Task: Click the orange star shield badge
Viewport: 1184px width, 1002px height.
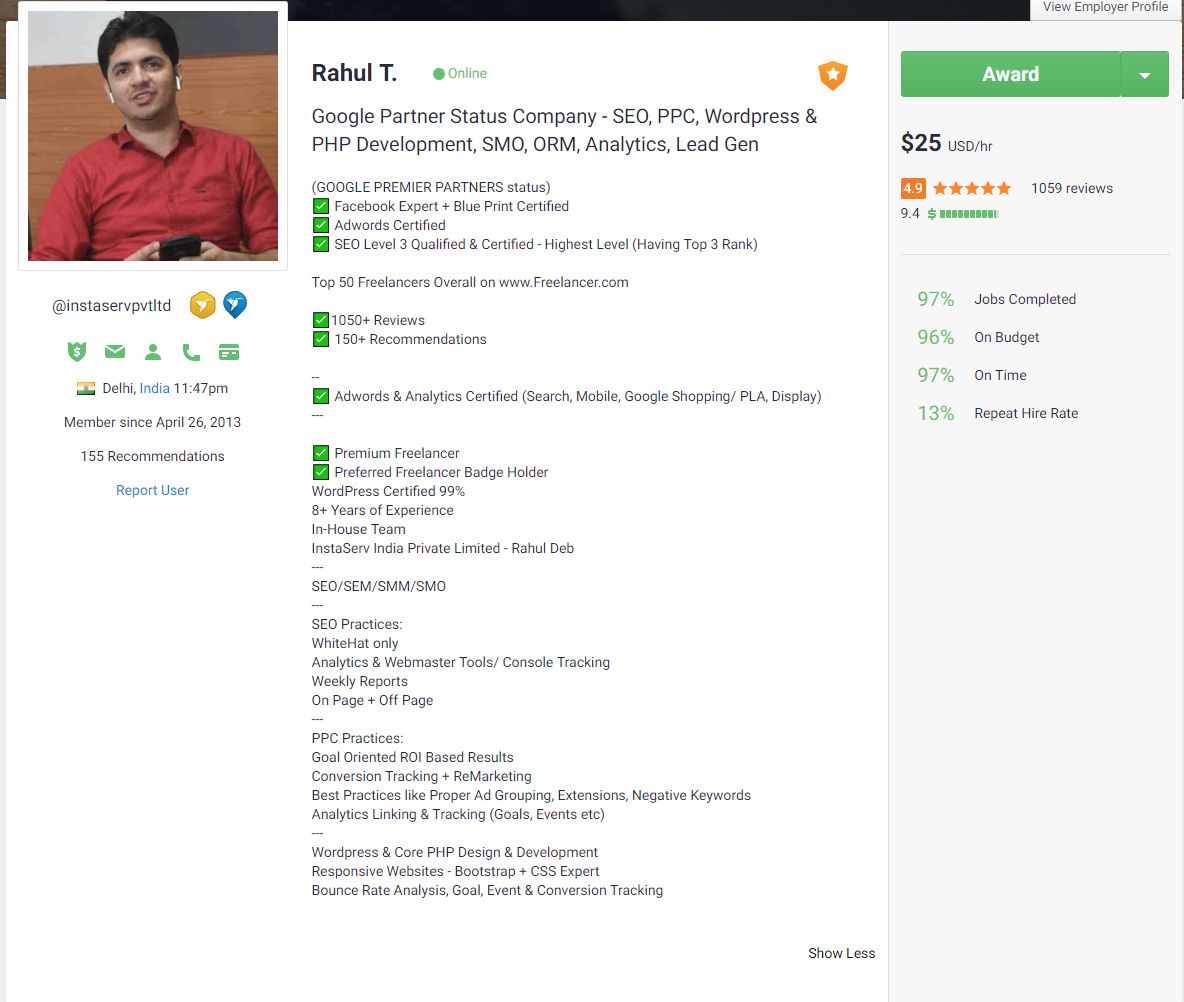Action: [x=833, y=75]
